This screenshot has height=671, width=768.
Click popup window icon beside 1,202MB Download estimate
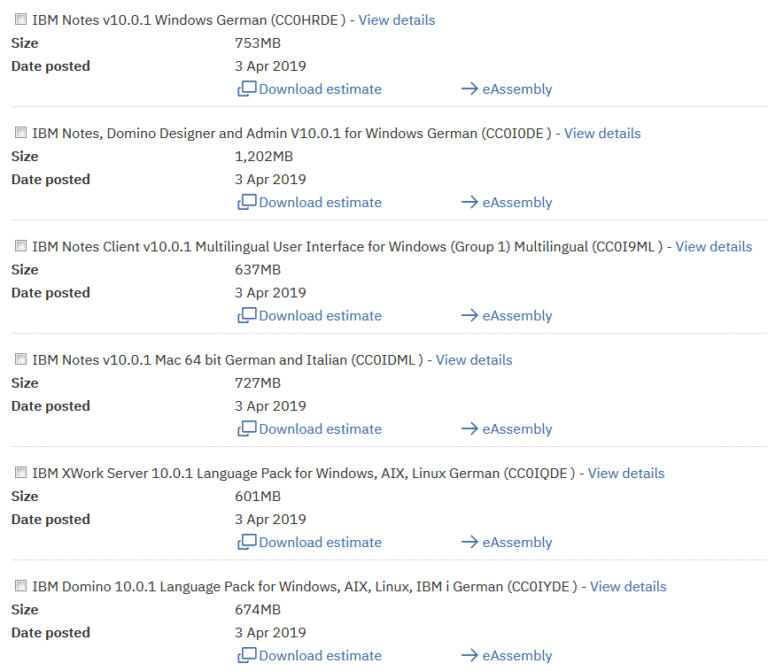pos(247,202)
